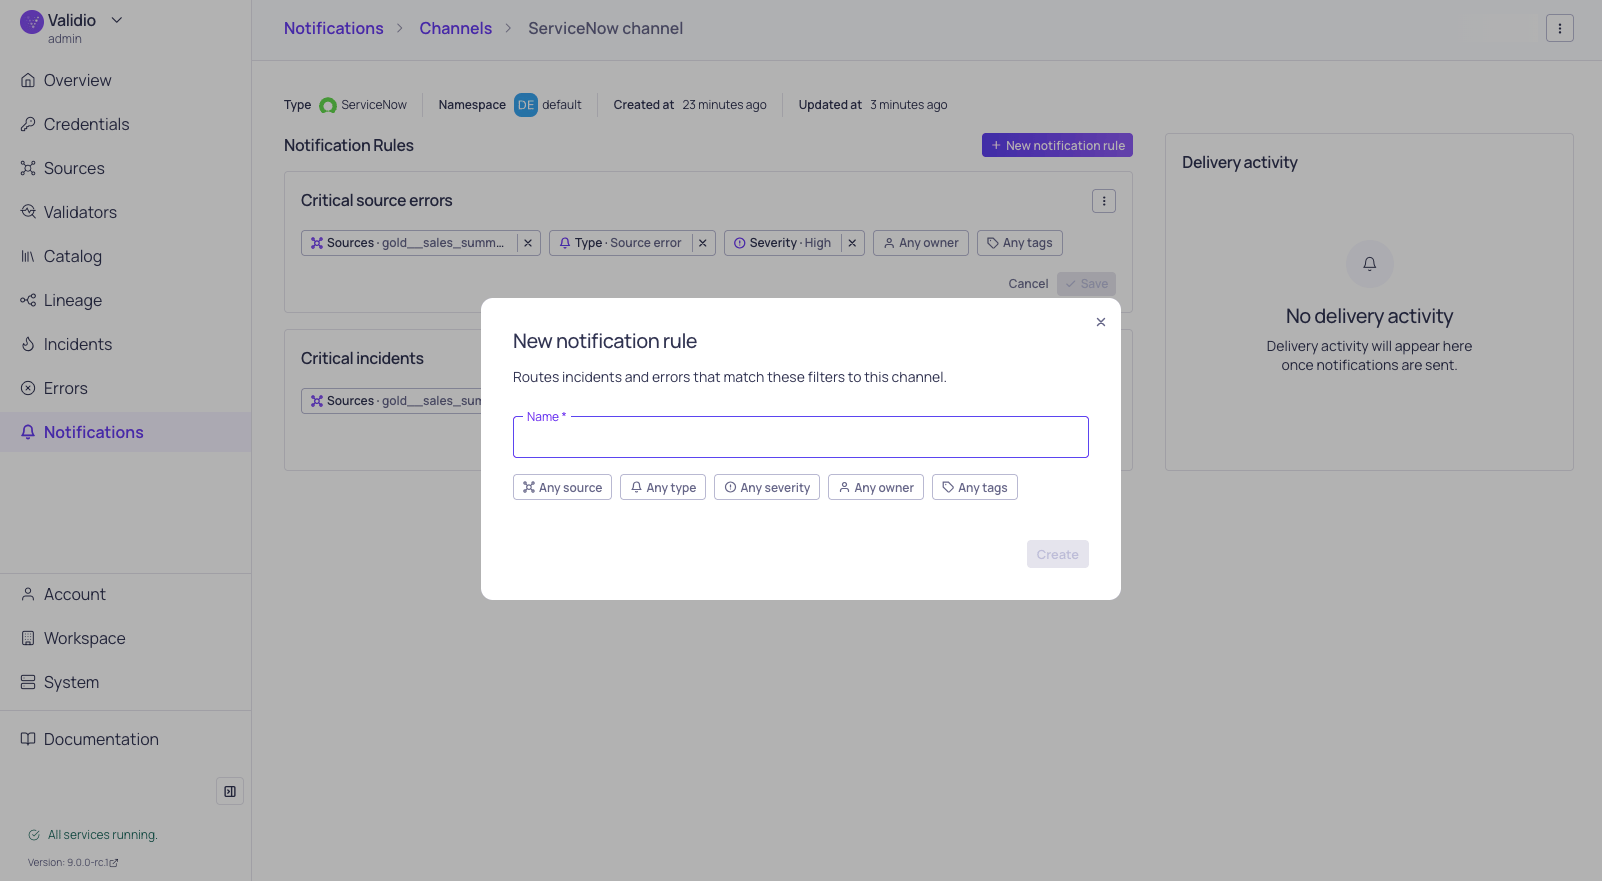Open the Any owner filter in dialog
This screenshot has height=881, width=1602.
pos(876,487)
